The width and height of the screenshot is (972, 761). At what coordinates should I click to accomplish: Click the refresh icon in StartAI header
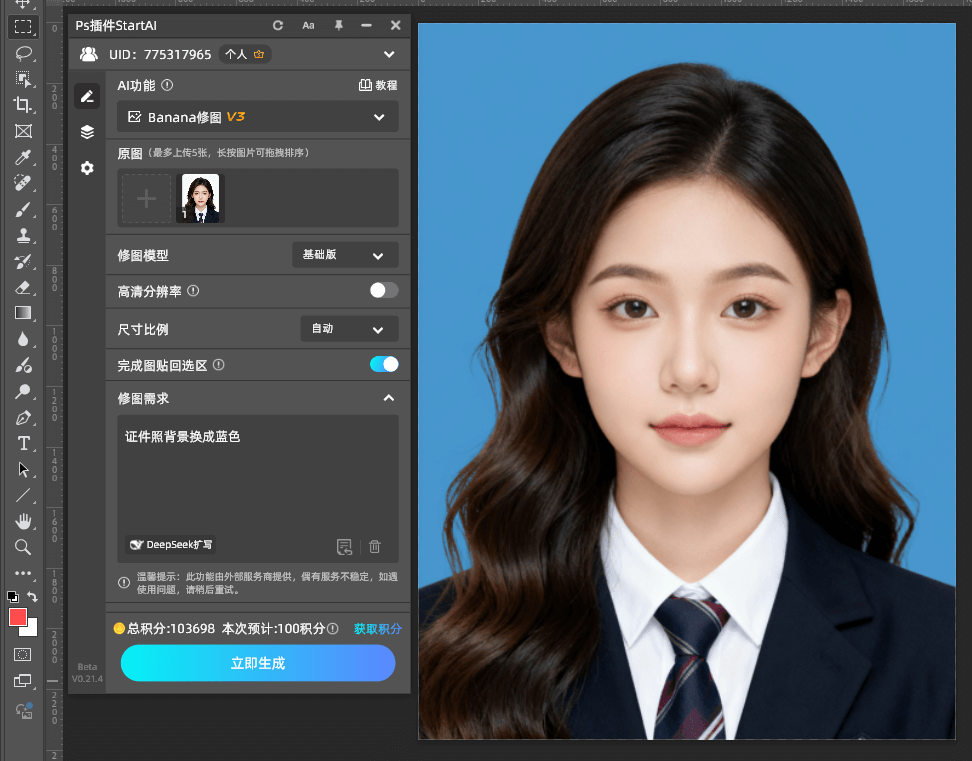point(277,25)
